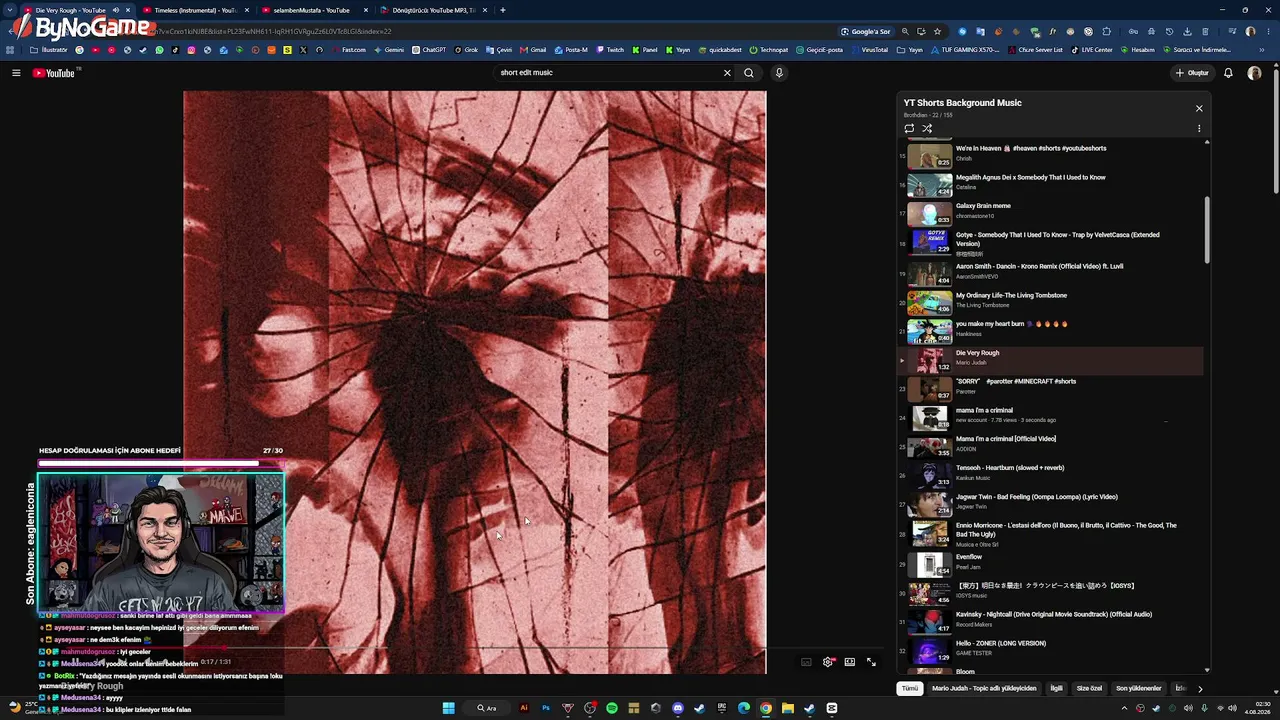Focus the 'short edit music' search field
This screenshot has height=720, width=1280.
[608, 73]
